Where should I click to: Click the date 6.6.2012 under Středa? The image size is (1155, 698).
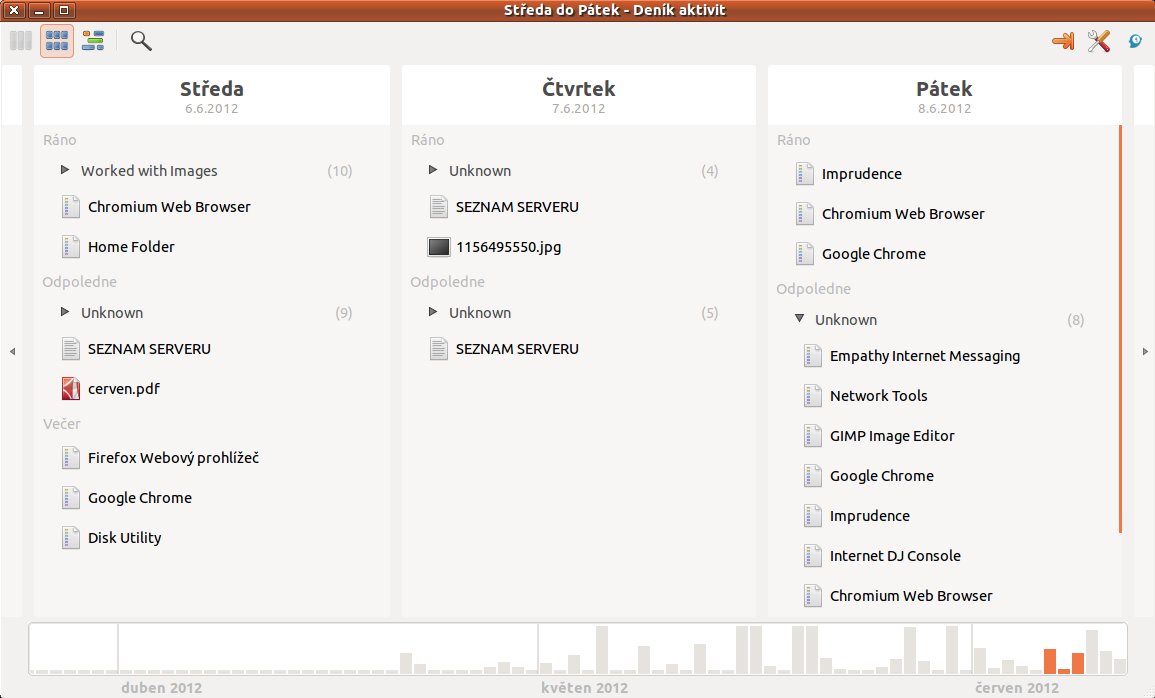[x=211, y=109]
